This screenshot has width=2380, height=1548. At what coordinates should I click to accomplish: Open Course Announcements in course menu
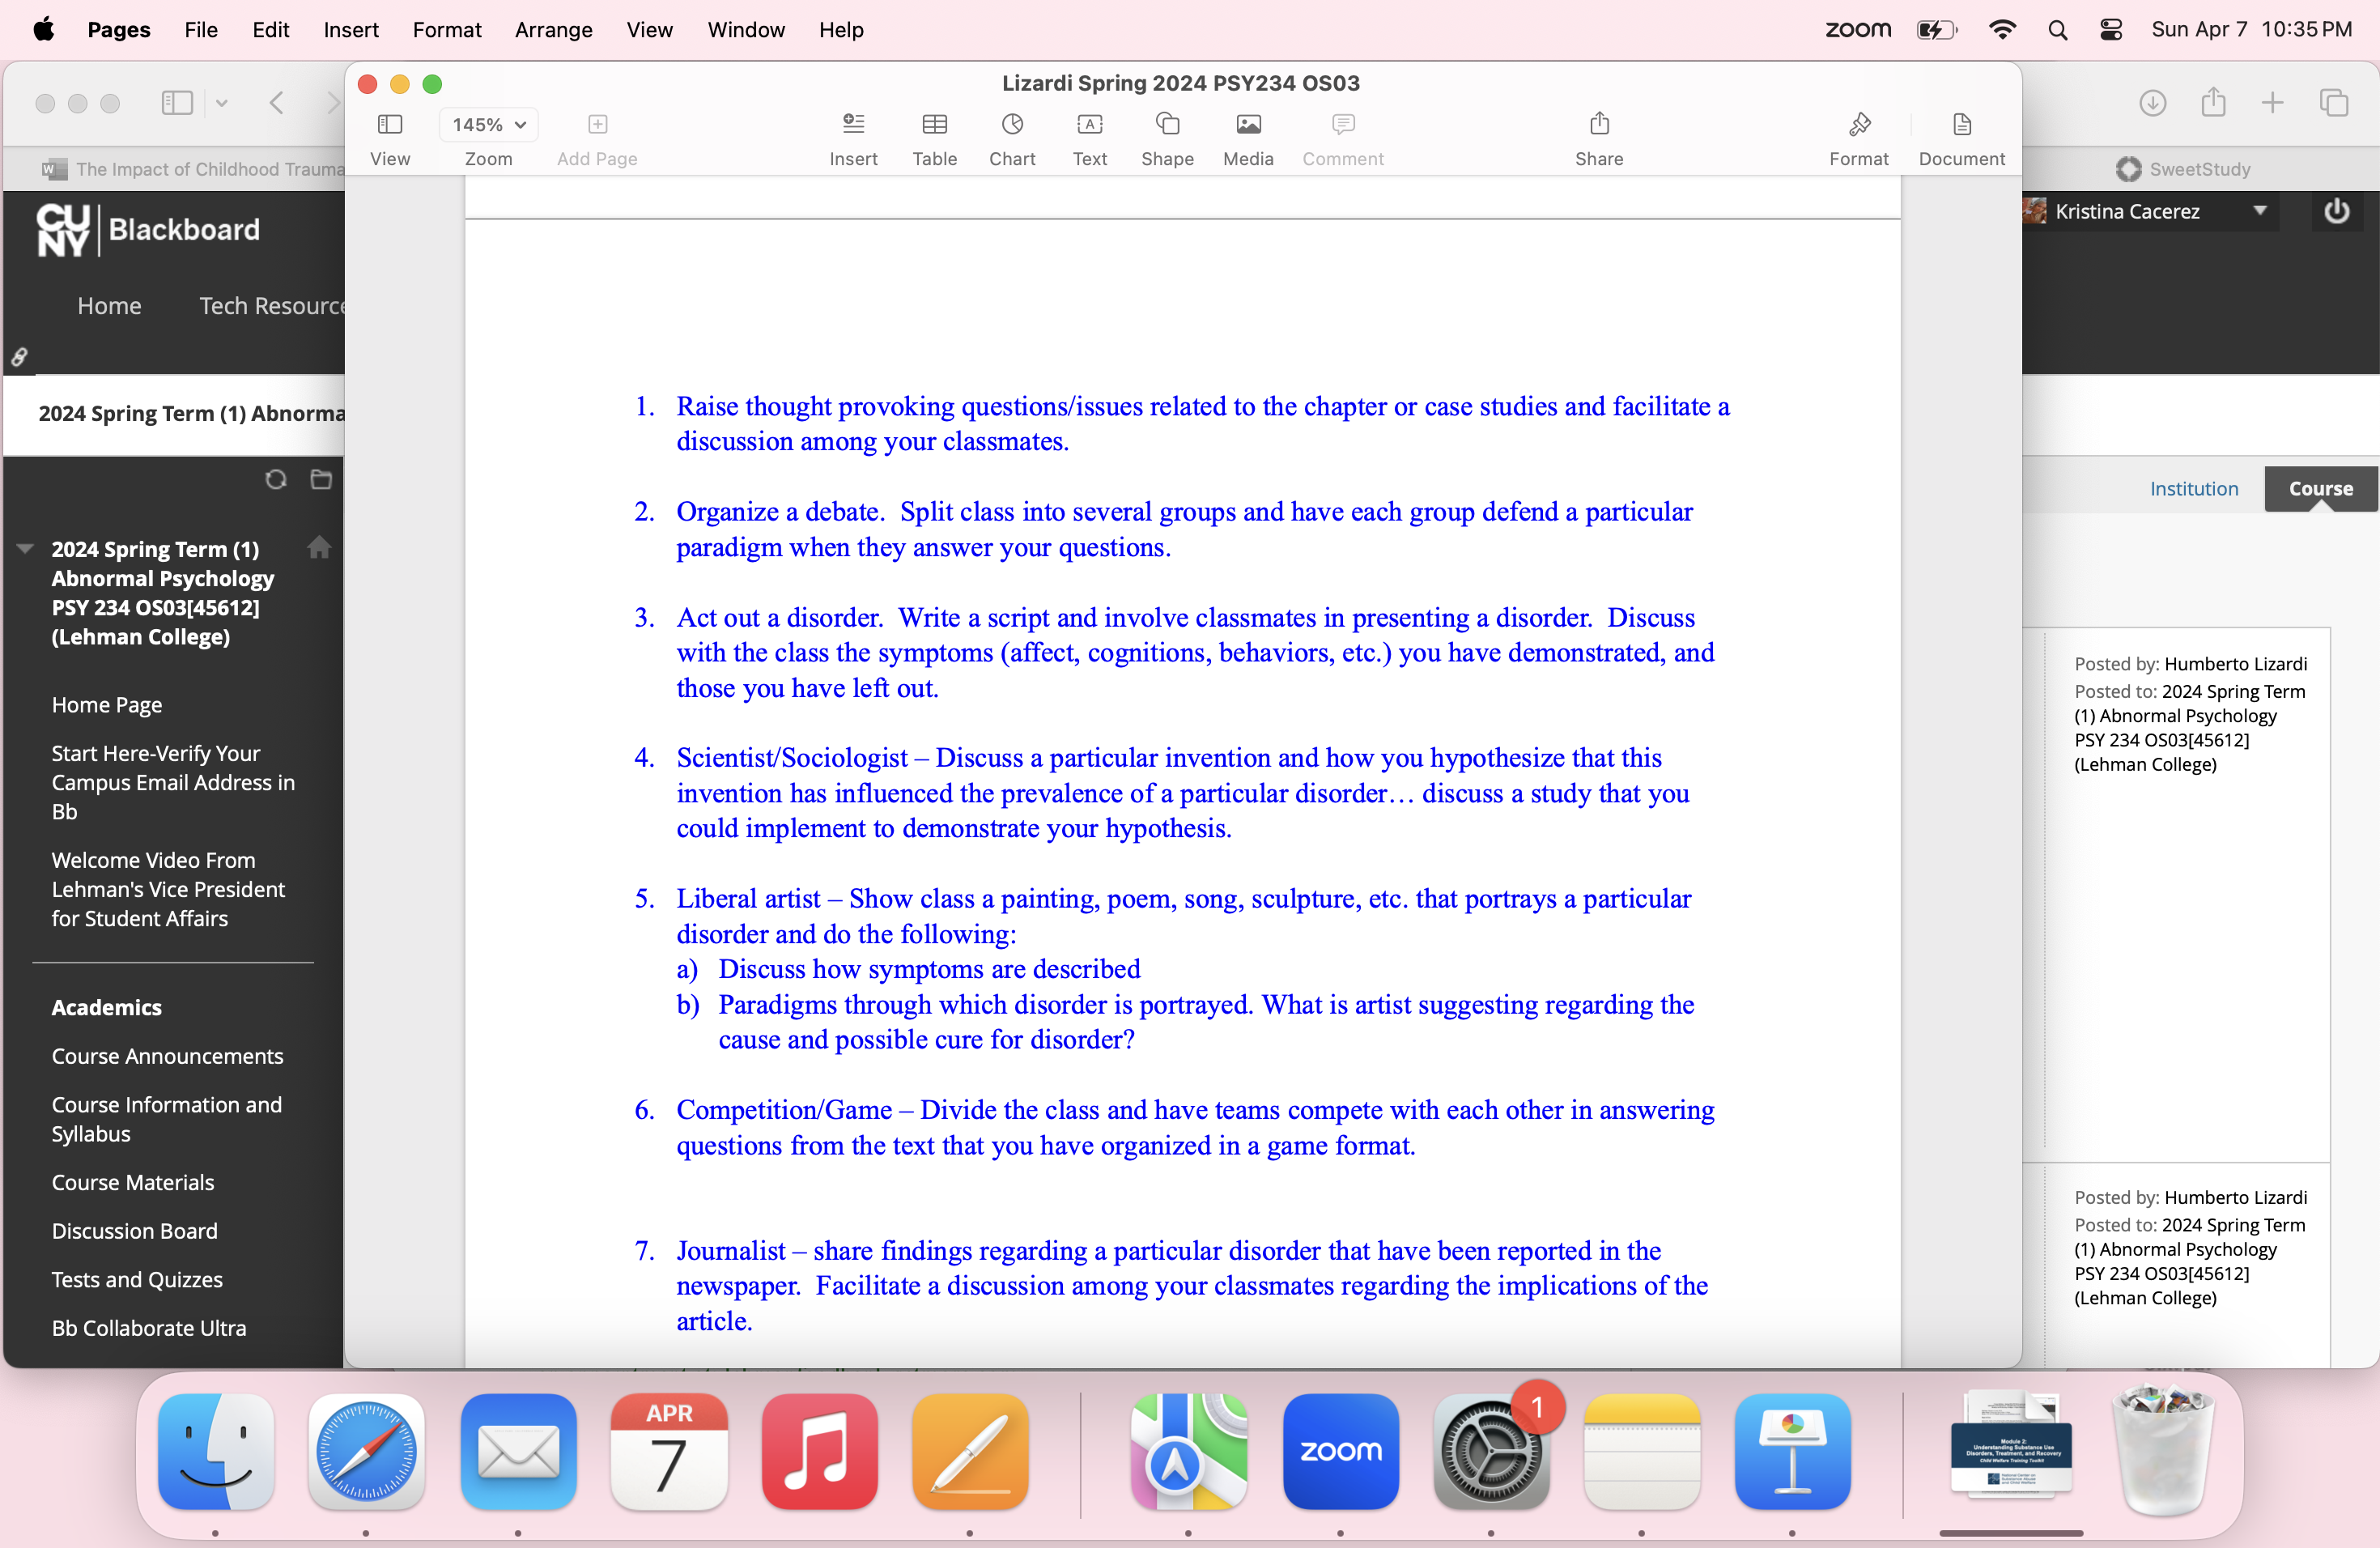167,1056
